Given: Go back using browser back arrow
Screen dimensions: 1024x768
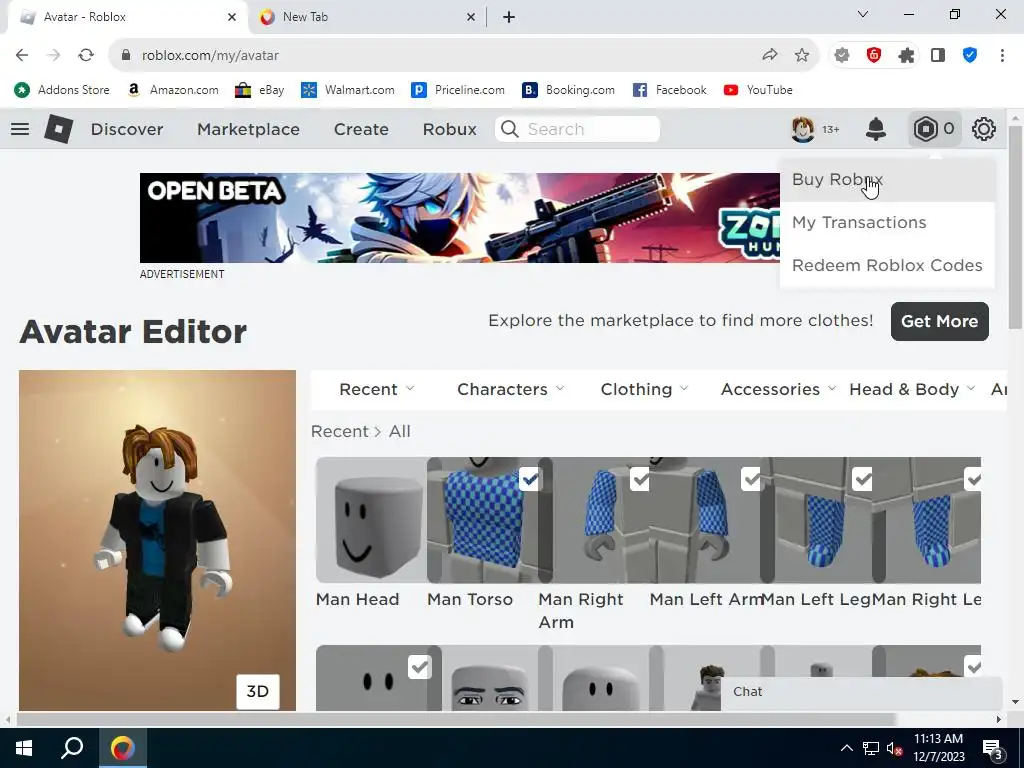Looking at the screenshot, I should pyautogui.click(x=22, y=56).
